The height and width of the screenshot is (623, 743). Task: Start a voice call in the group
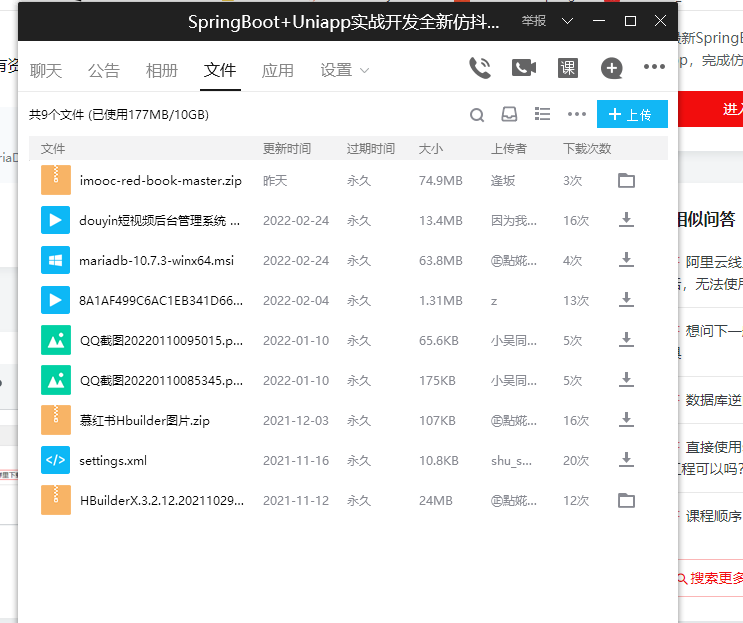(480, 68)
